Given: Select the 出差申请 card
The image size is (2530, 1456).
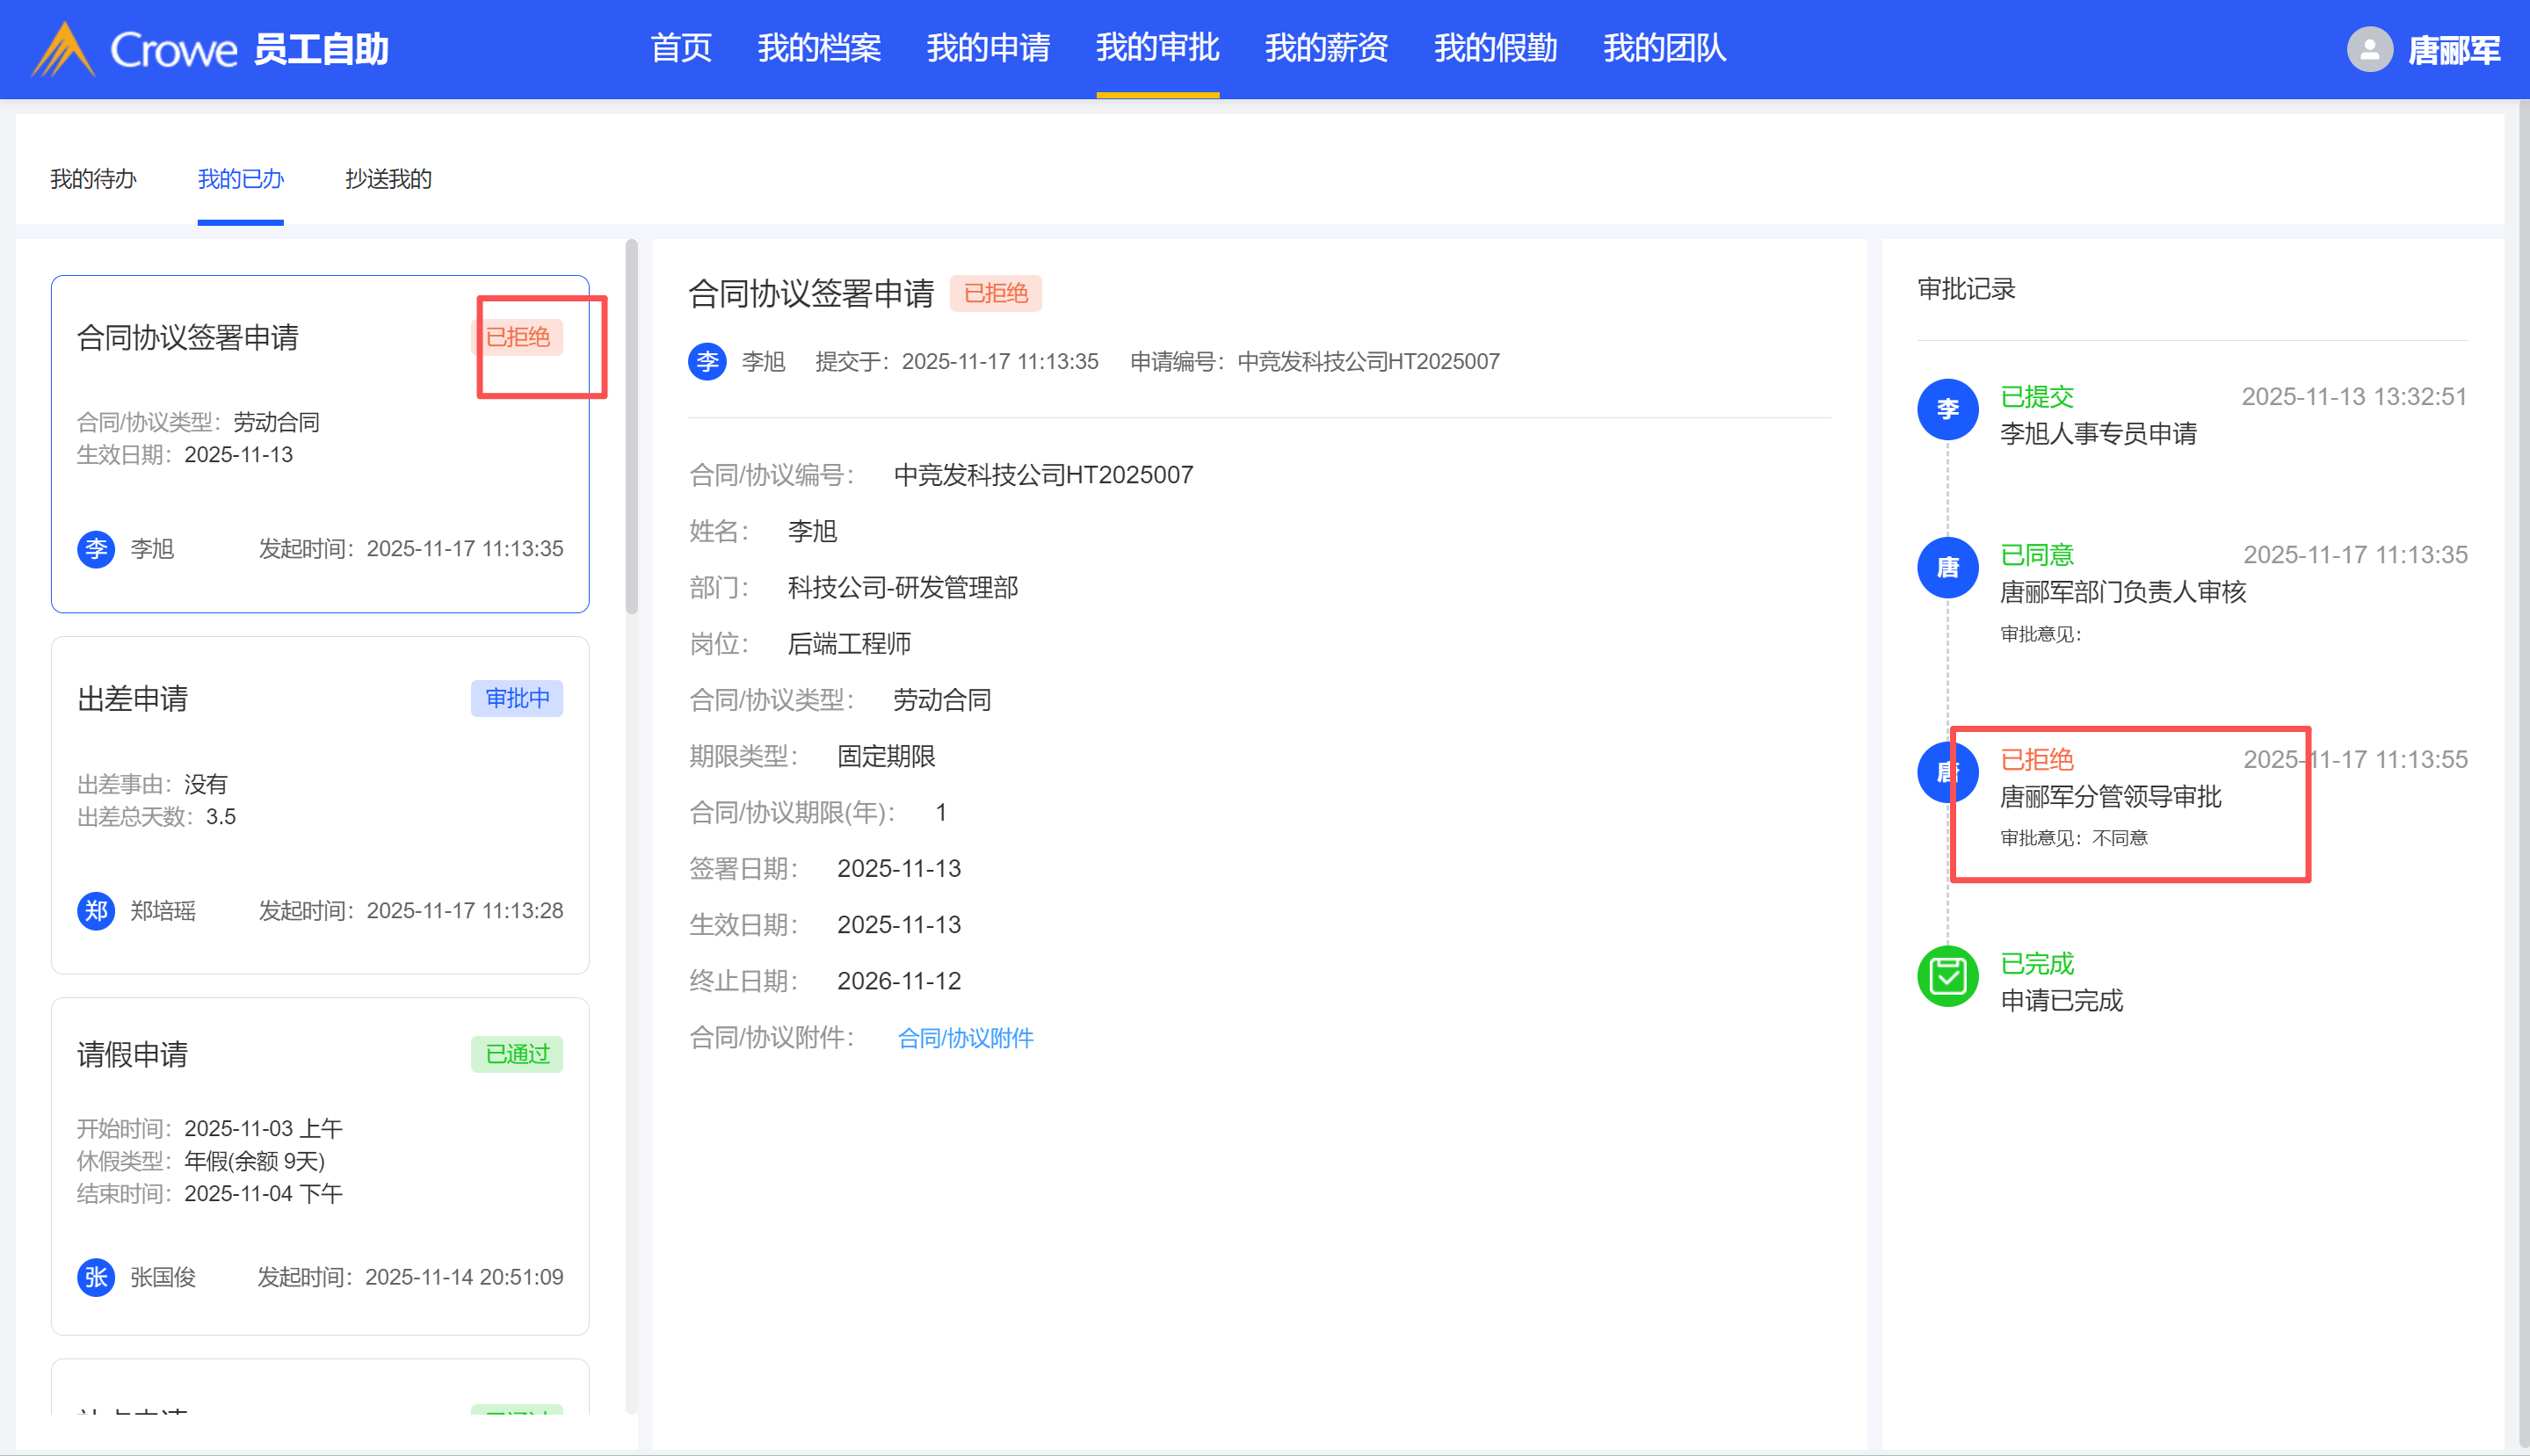Looking at the screenshot, I should click(x=319, y=804).
